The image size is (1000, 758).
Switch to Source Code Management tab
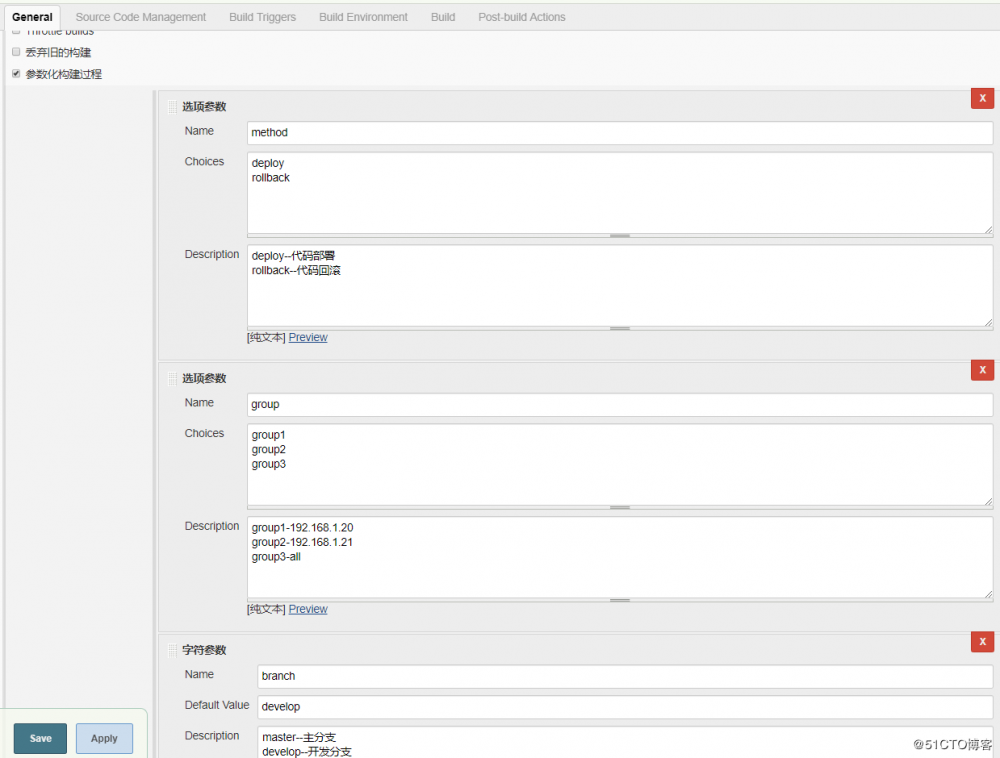140,16
